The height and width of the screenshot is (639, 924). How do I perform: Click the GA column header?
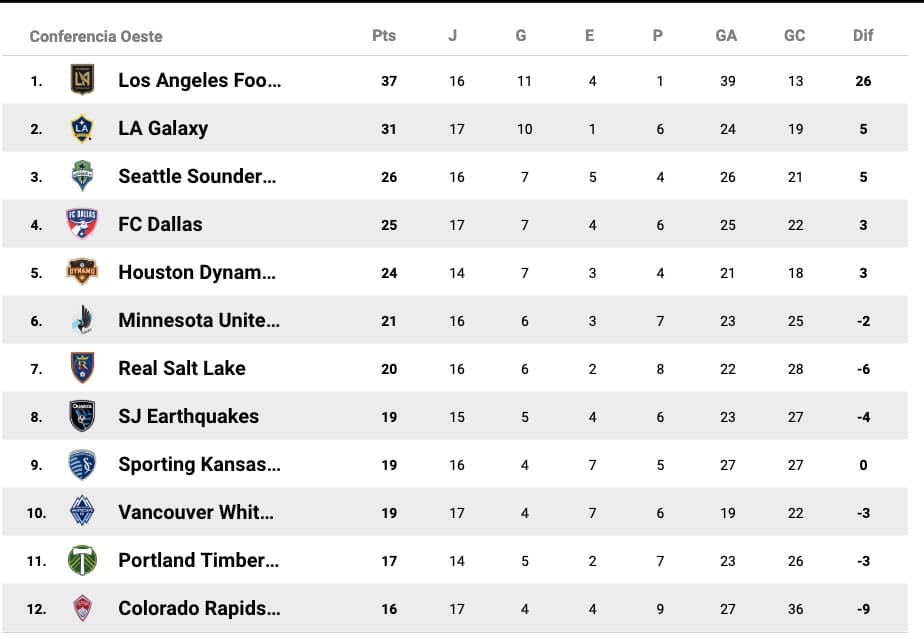coord(726,35)
